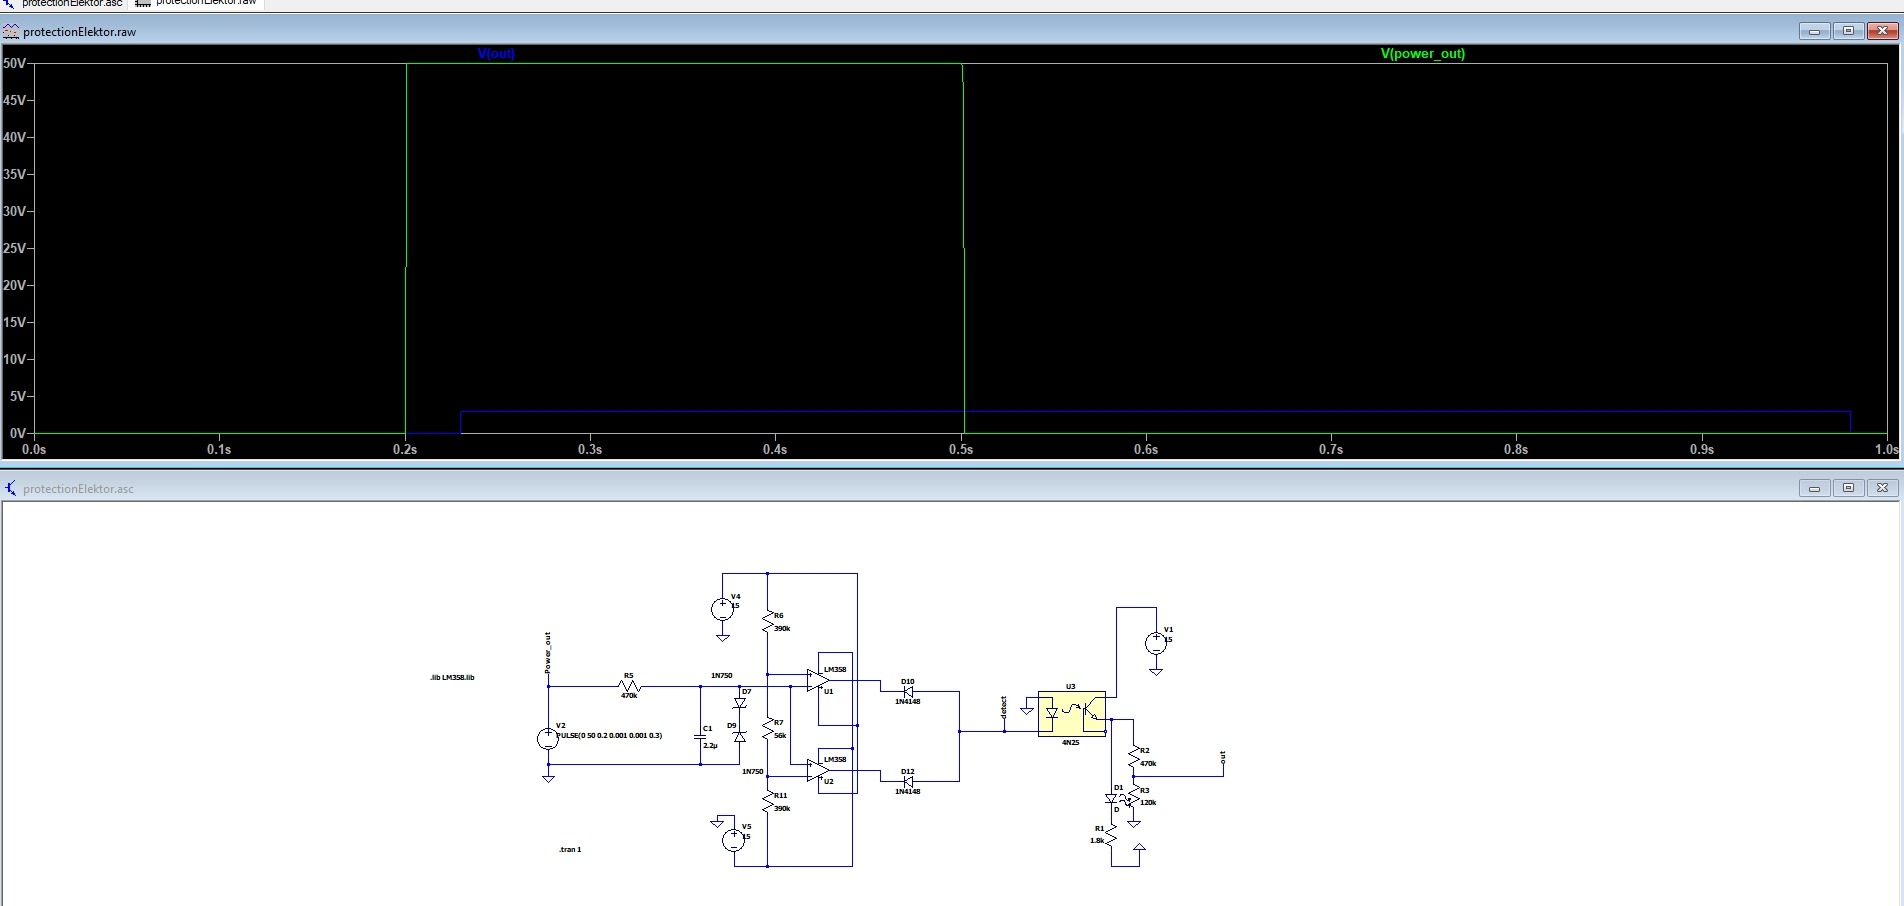Select diode D12 1N4148 symbol

pyautogui.click(x=908, y=782)
